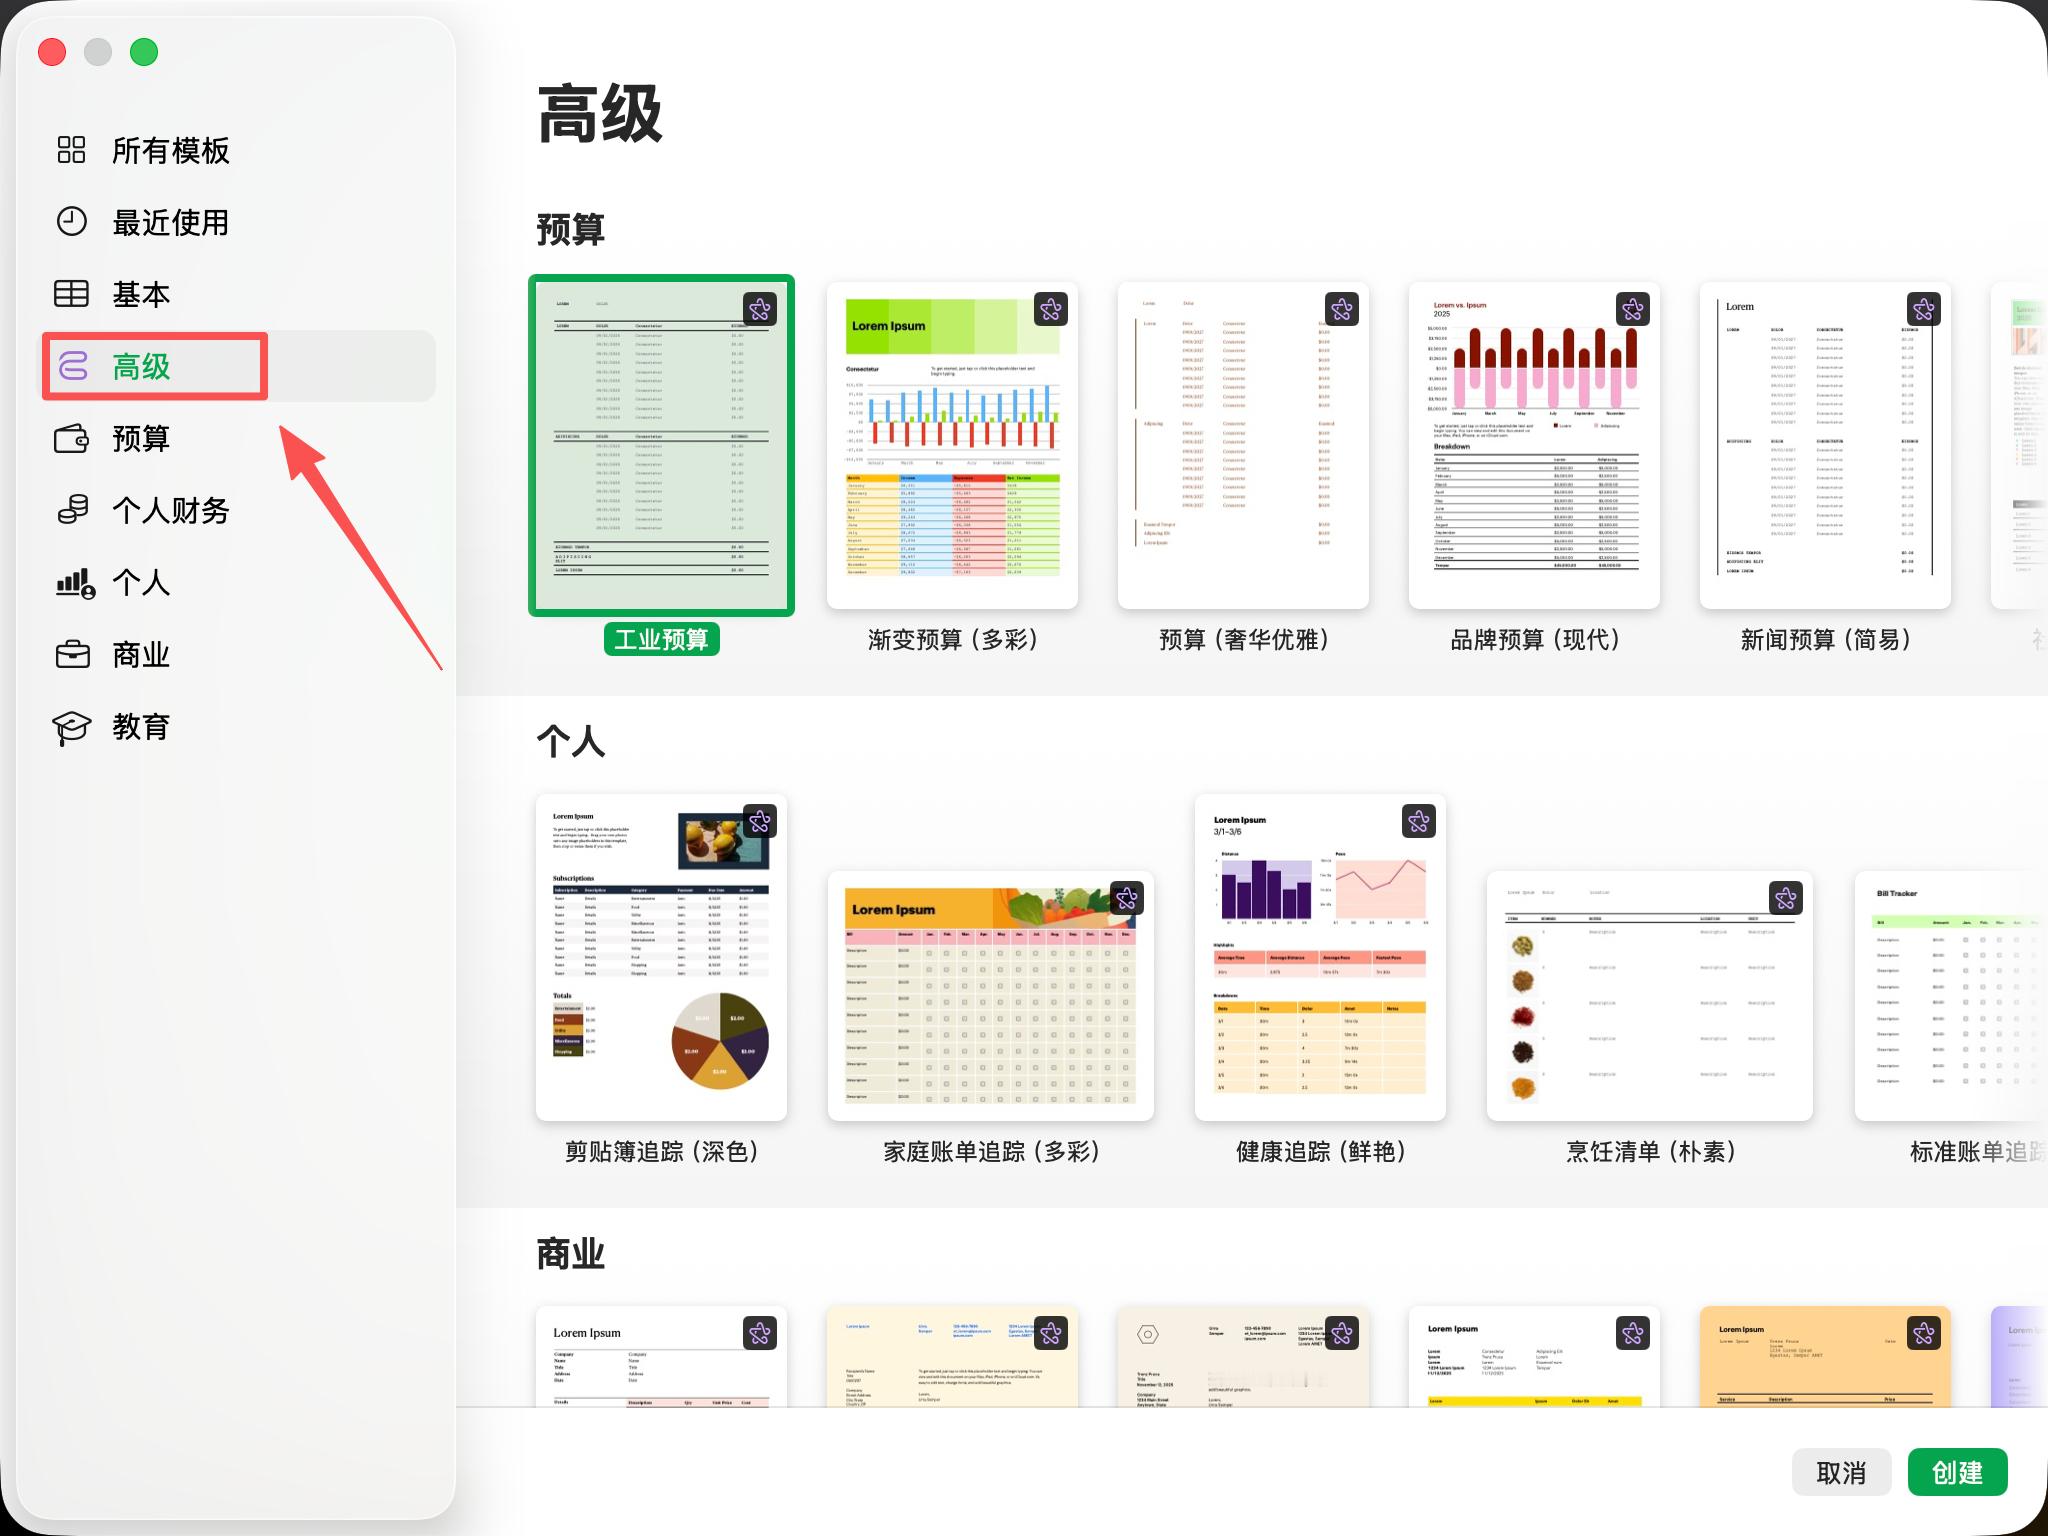Click the 取消 button
This screenshot has height=1536, width=2048.
click(x=1841, y=1471)
